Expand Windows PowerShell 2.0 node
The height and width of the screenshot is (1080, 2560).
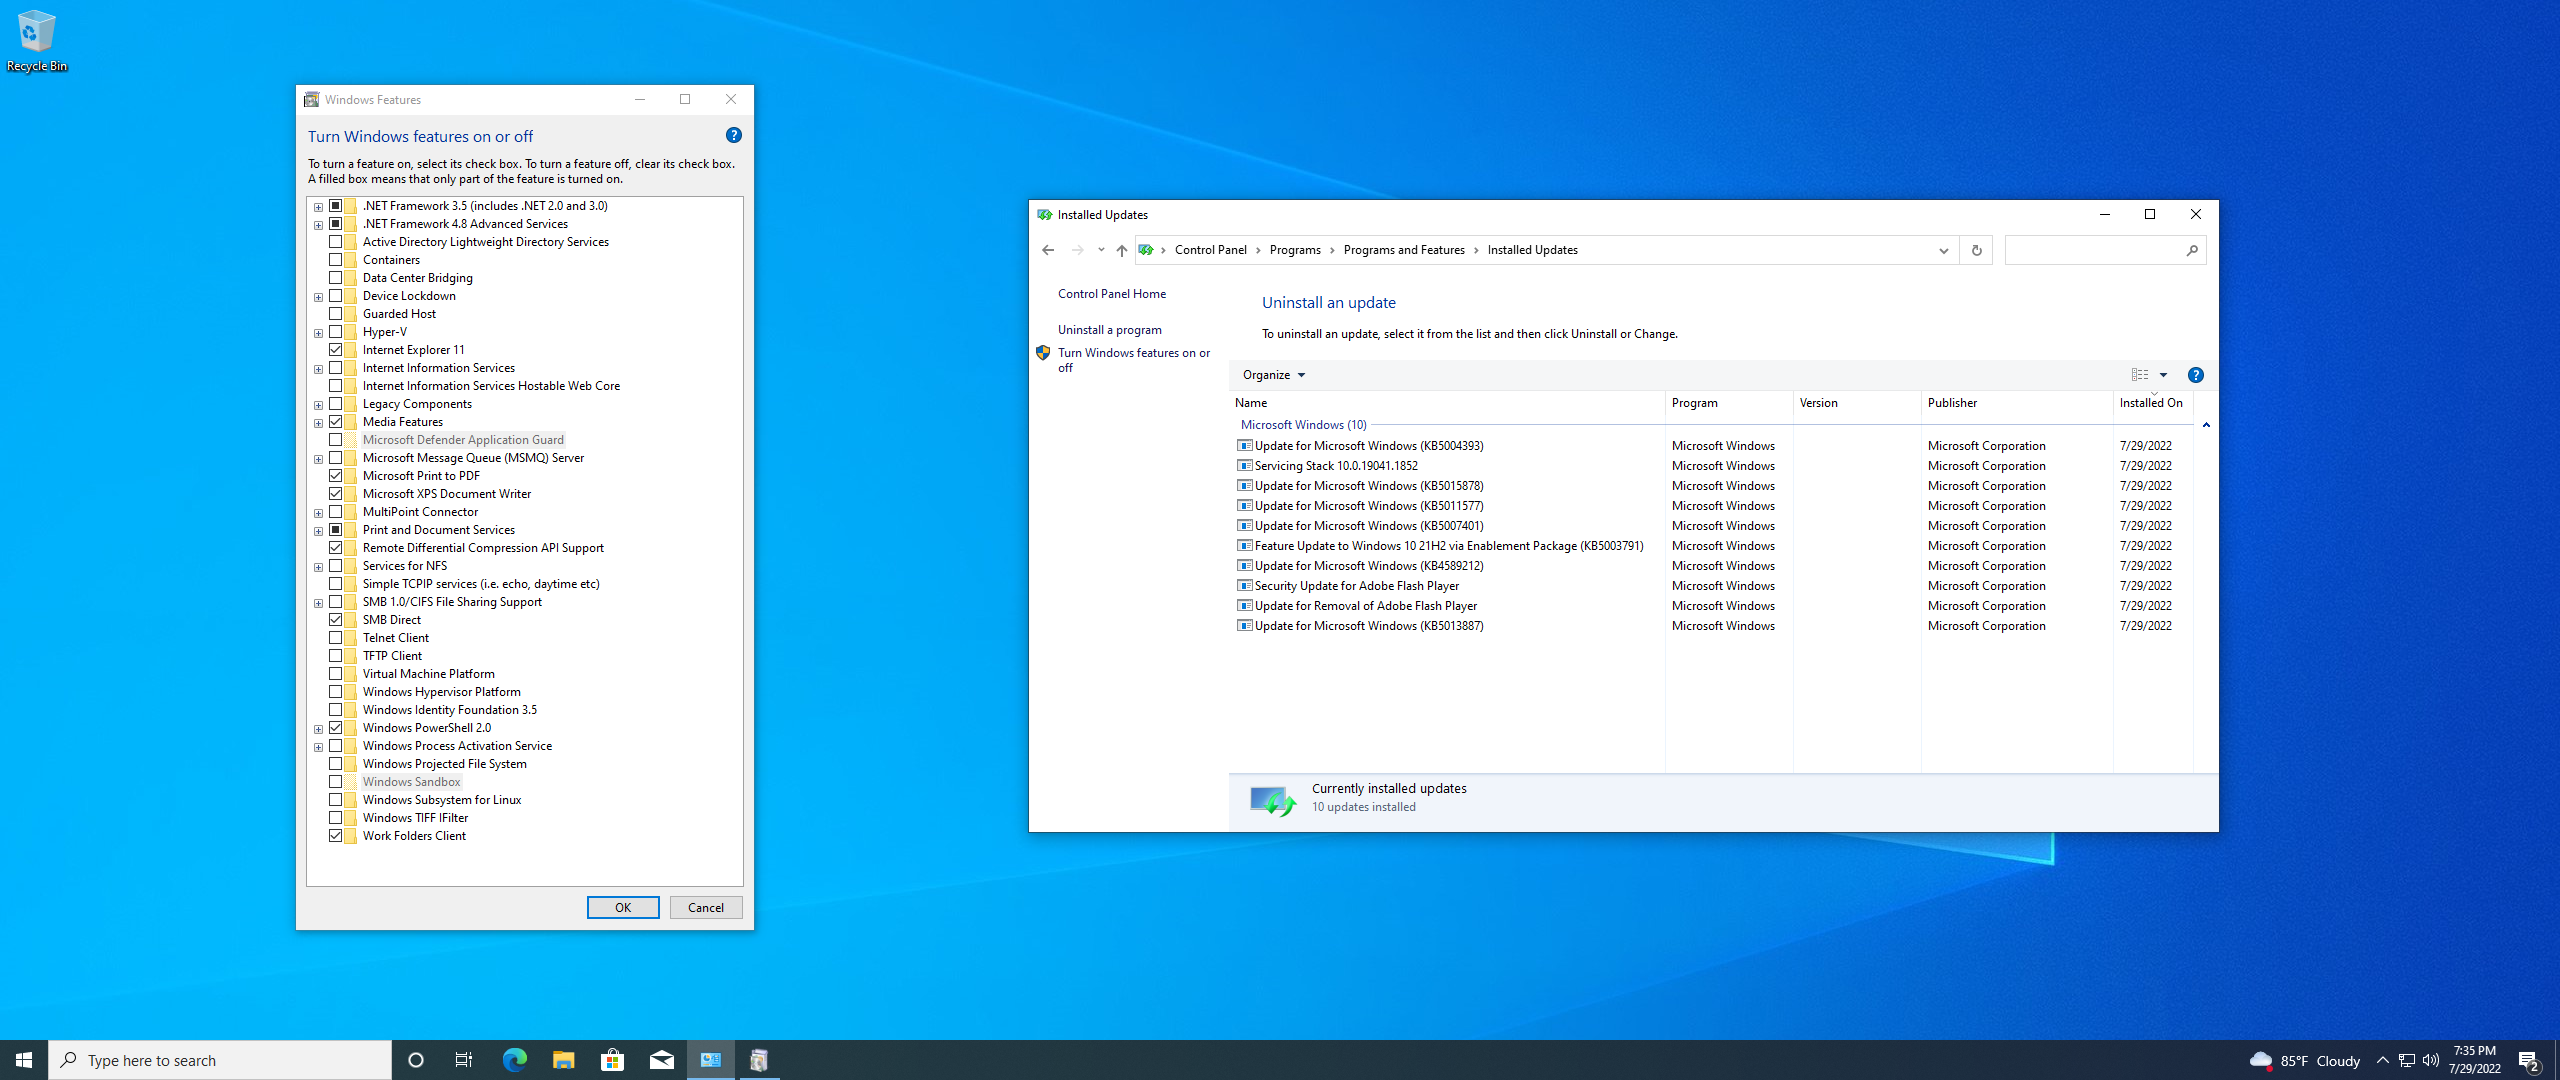click(318, 729)
